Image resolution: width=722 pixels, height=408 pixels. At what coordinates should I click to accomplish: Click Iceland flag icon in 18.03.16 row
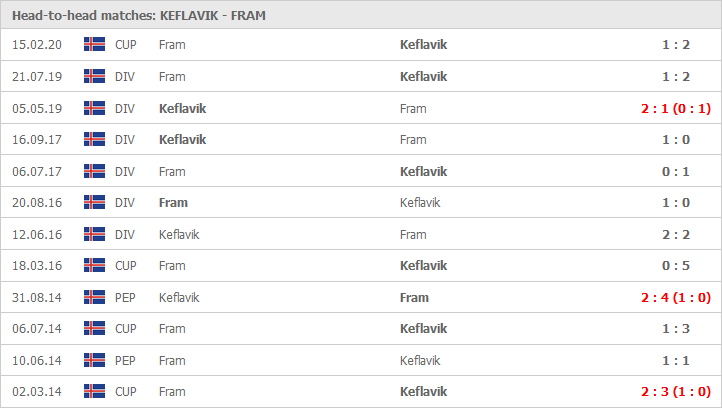94,265
